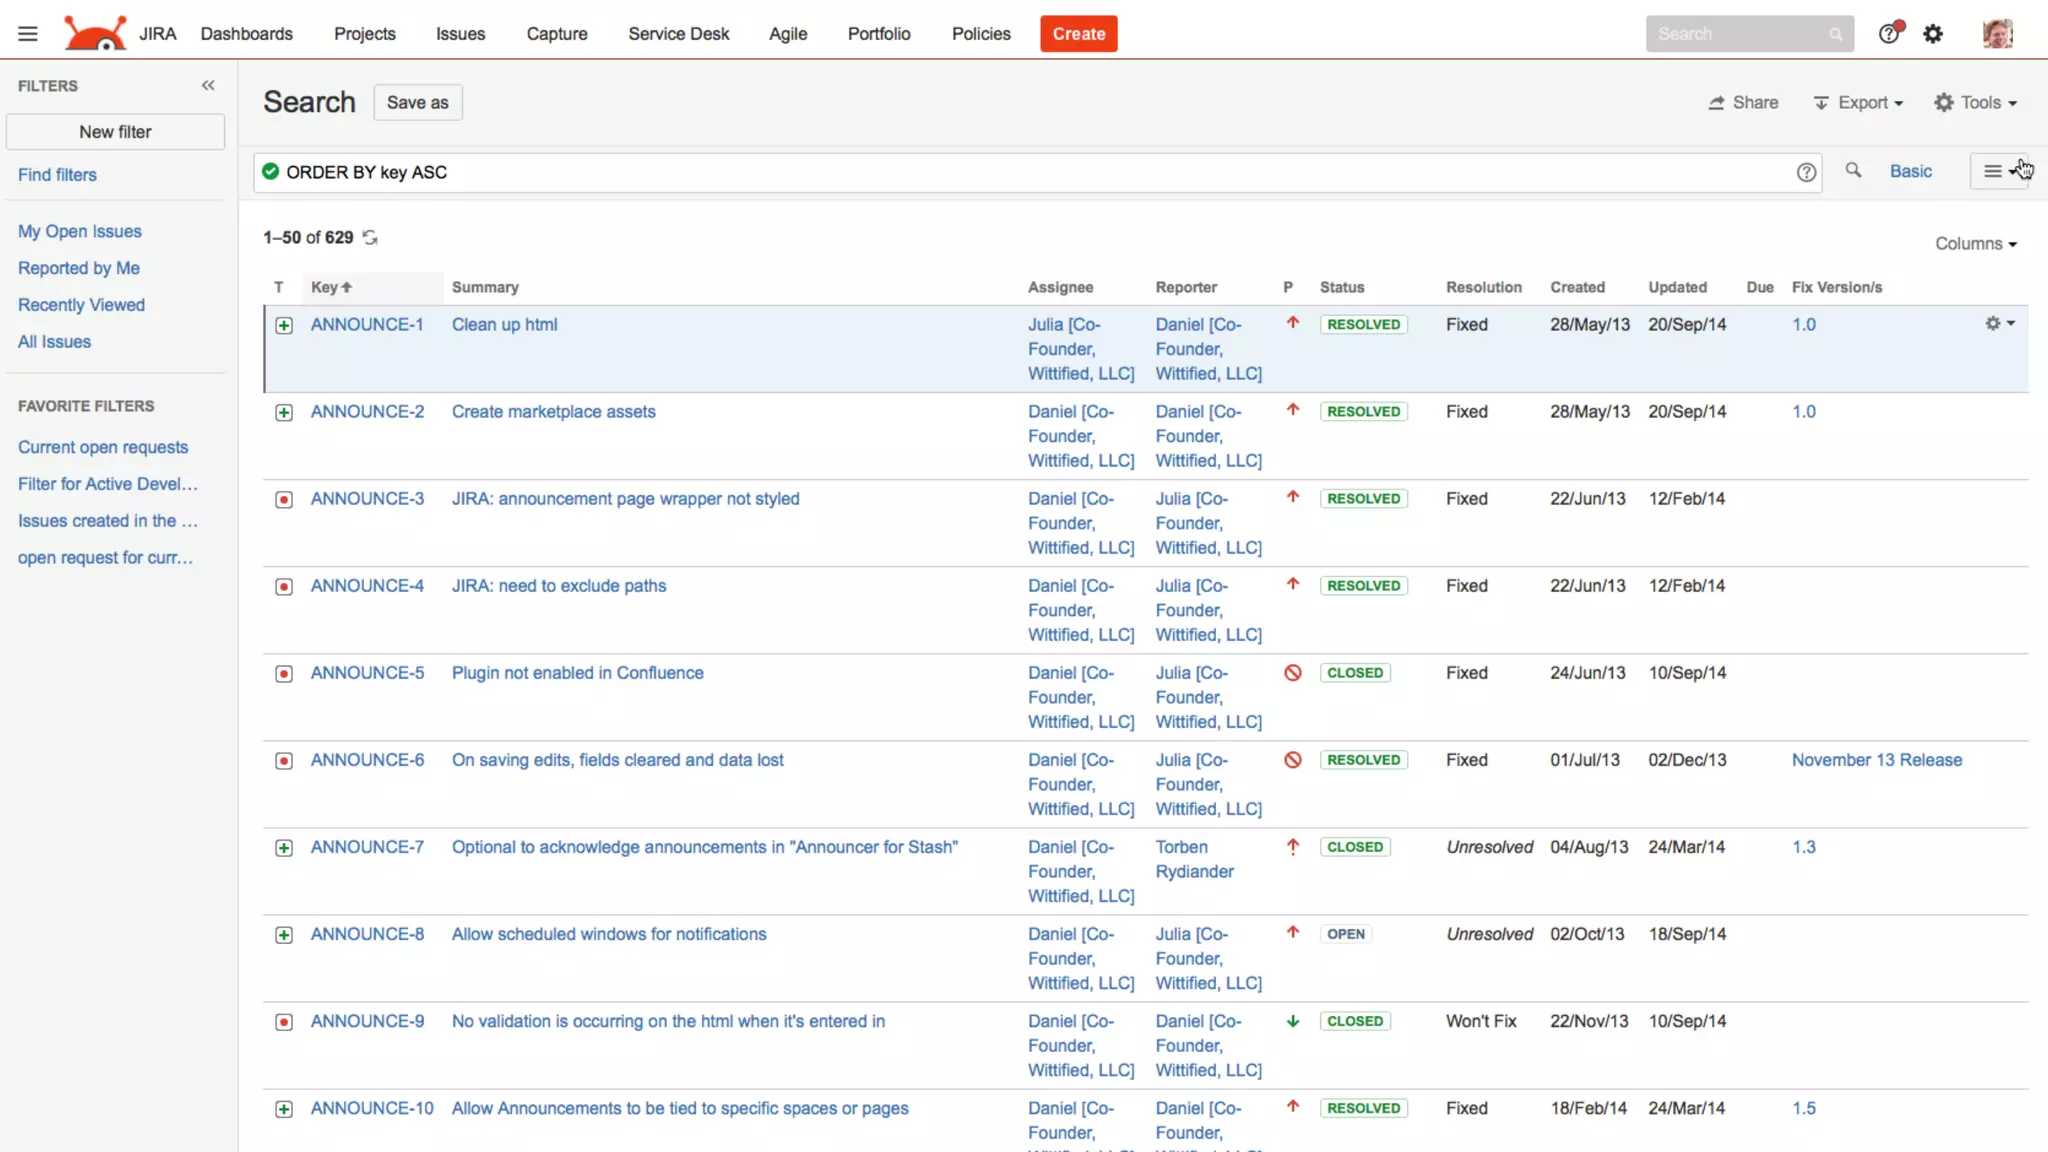This screenshot has width=2048, height=1152.
Task: Open the Service Desk menu
Action: (x=678, y=34)
